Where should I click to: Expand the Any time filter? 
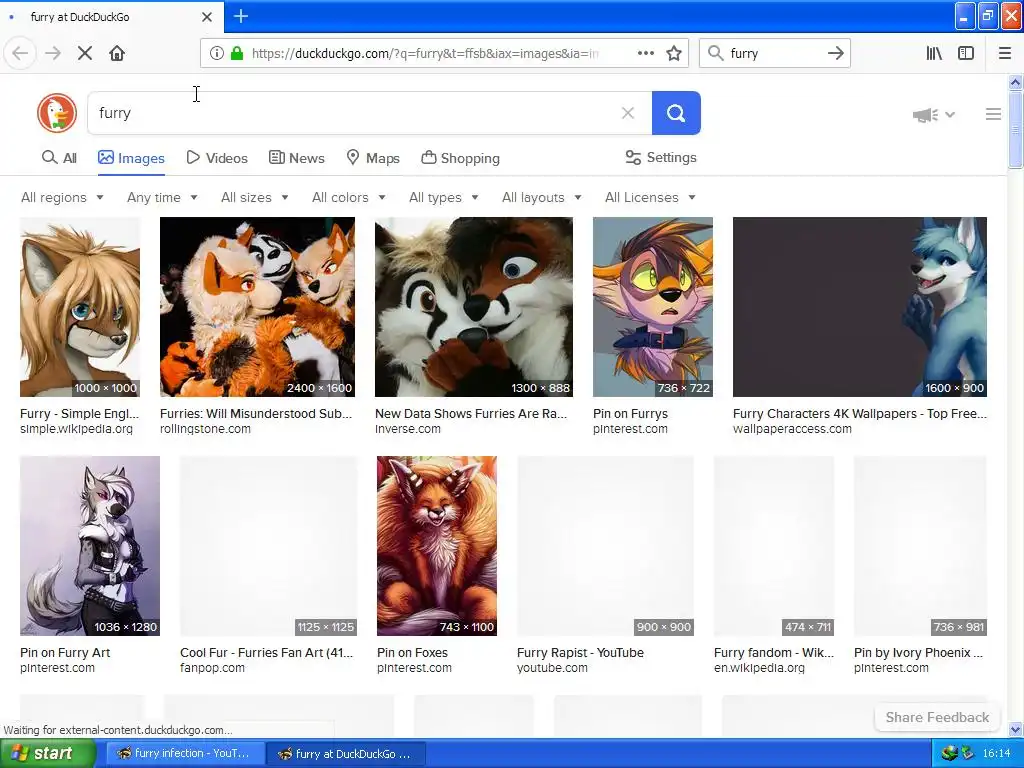pos(162,197)
